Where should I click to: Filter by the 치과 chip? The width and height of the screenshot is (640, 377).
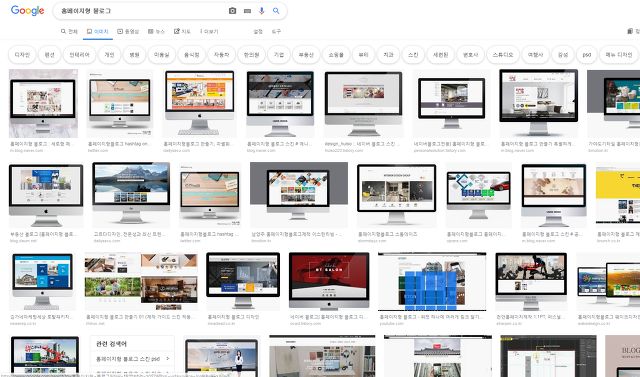tap(388, 55)
